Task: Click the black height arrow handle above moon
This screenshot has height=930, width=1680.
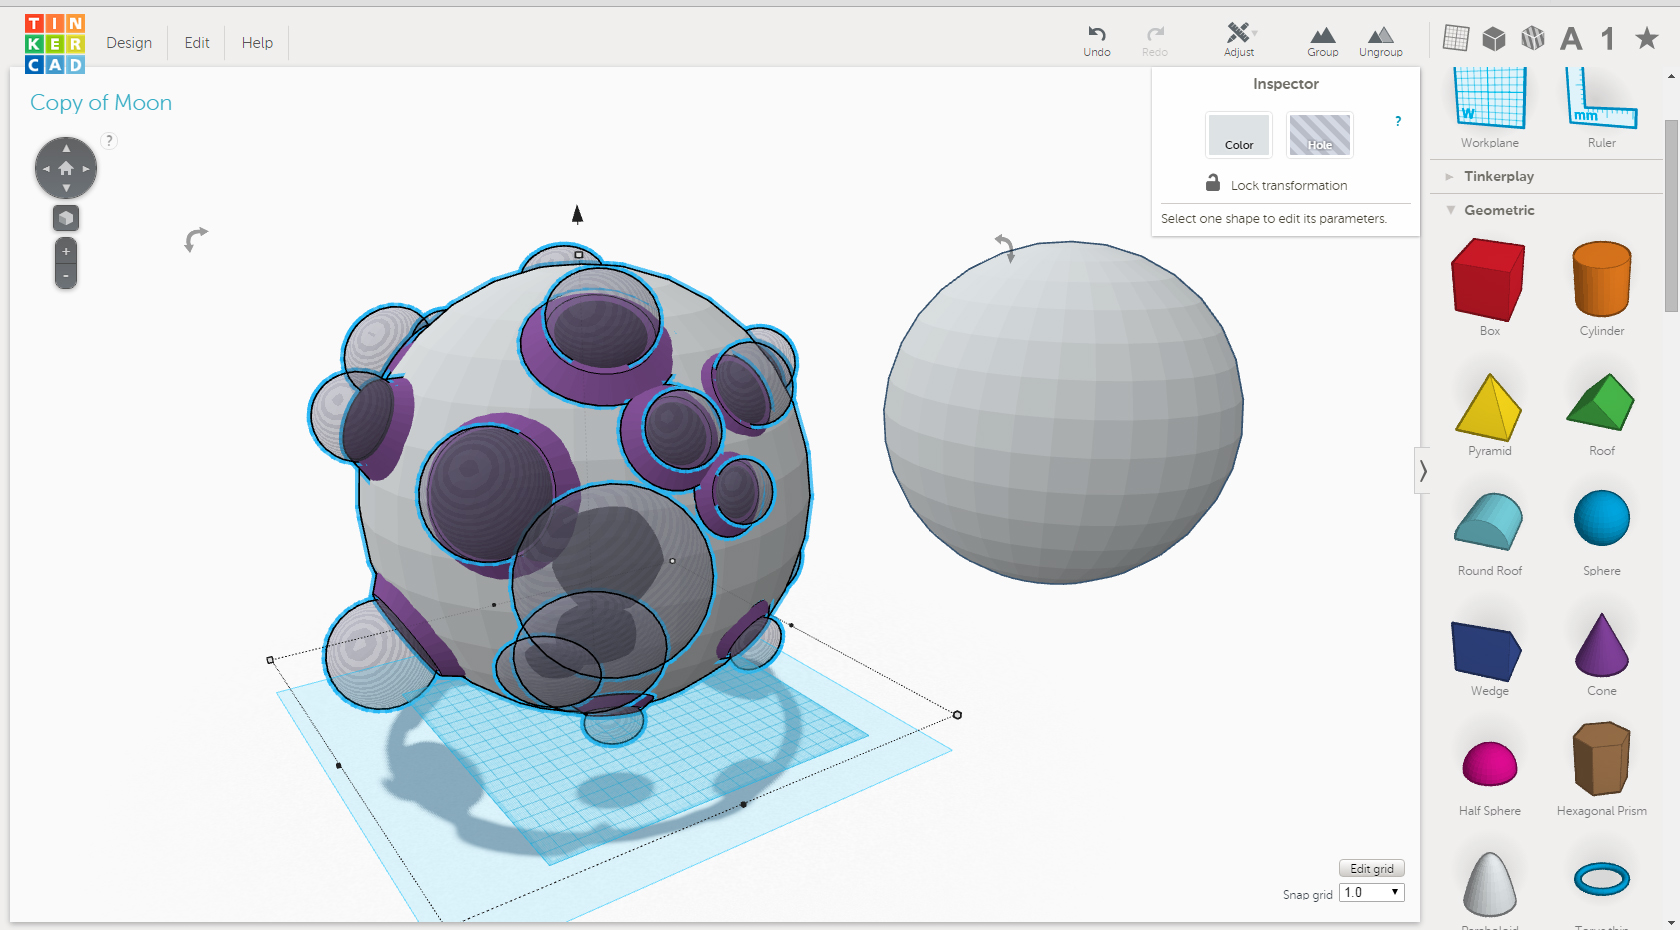Action: 577,214
